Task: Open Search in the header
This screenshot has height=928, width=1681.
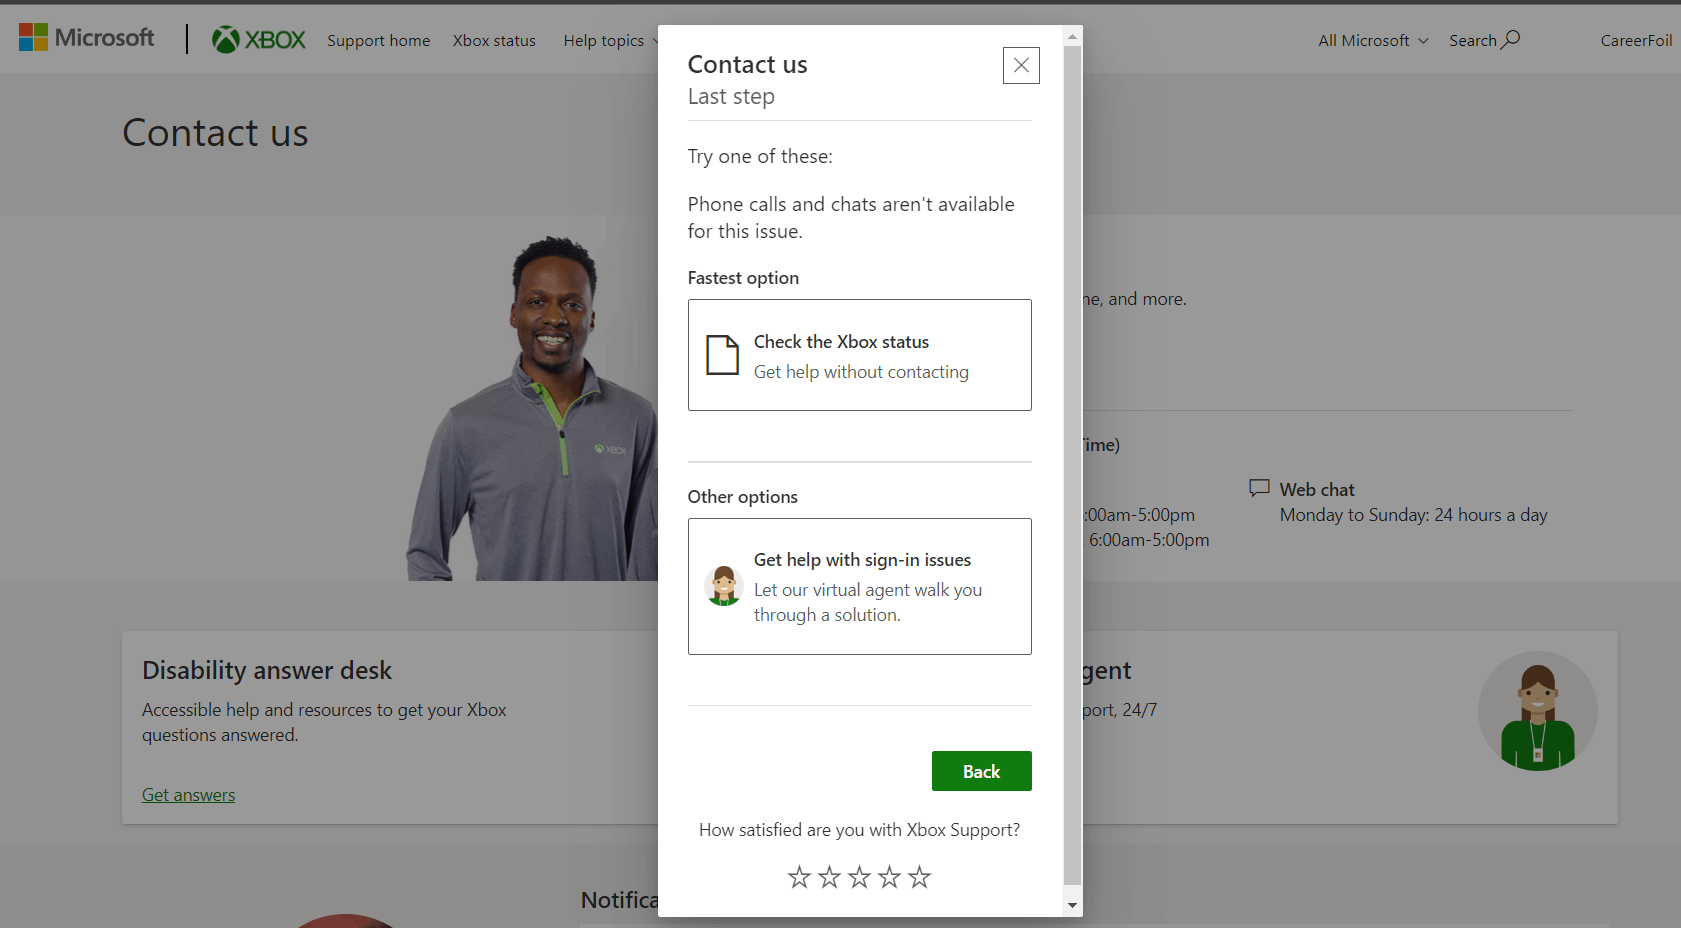Action: point(1484,40)
